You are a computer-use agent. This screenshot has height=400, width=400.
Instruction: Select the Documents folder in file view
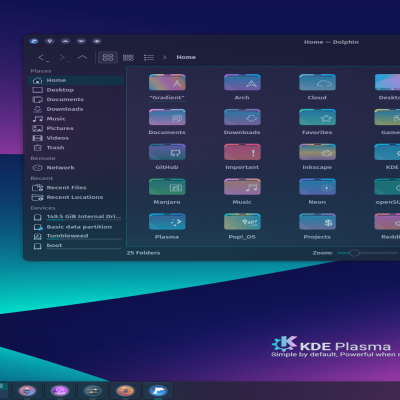[x=167, y=117]
